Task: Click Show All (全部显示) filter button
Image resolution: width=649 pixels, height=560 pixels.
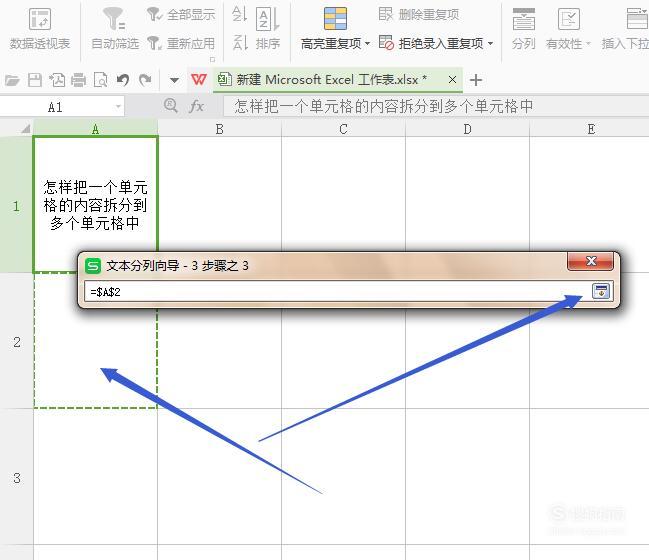Action: point(181,15)
